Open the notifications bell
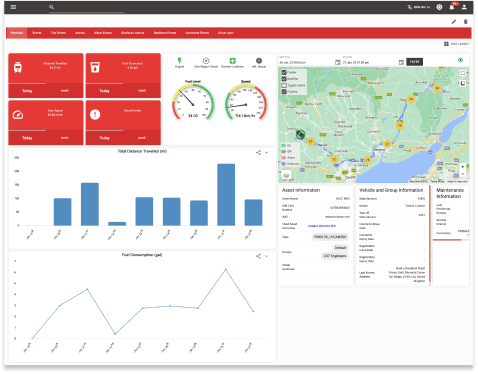This screenshot has width=478, height=374. click(x=452, y=7)
